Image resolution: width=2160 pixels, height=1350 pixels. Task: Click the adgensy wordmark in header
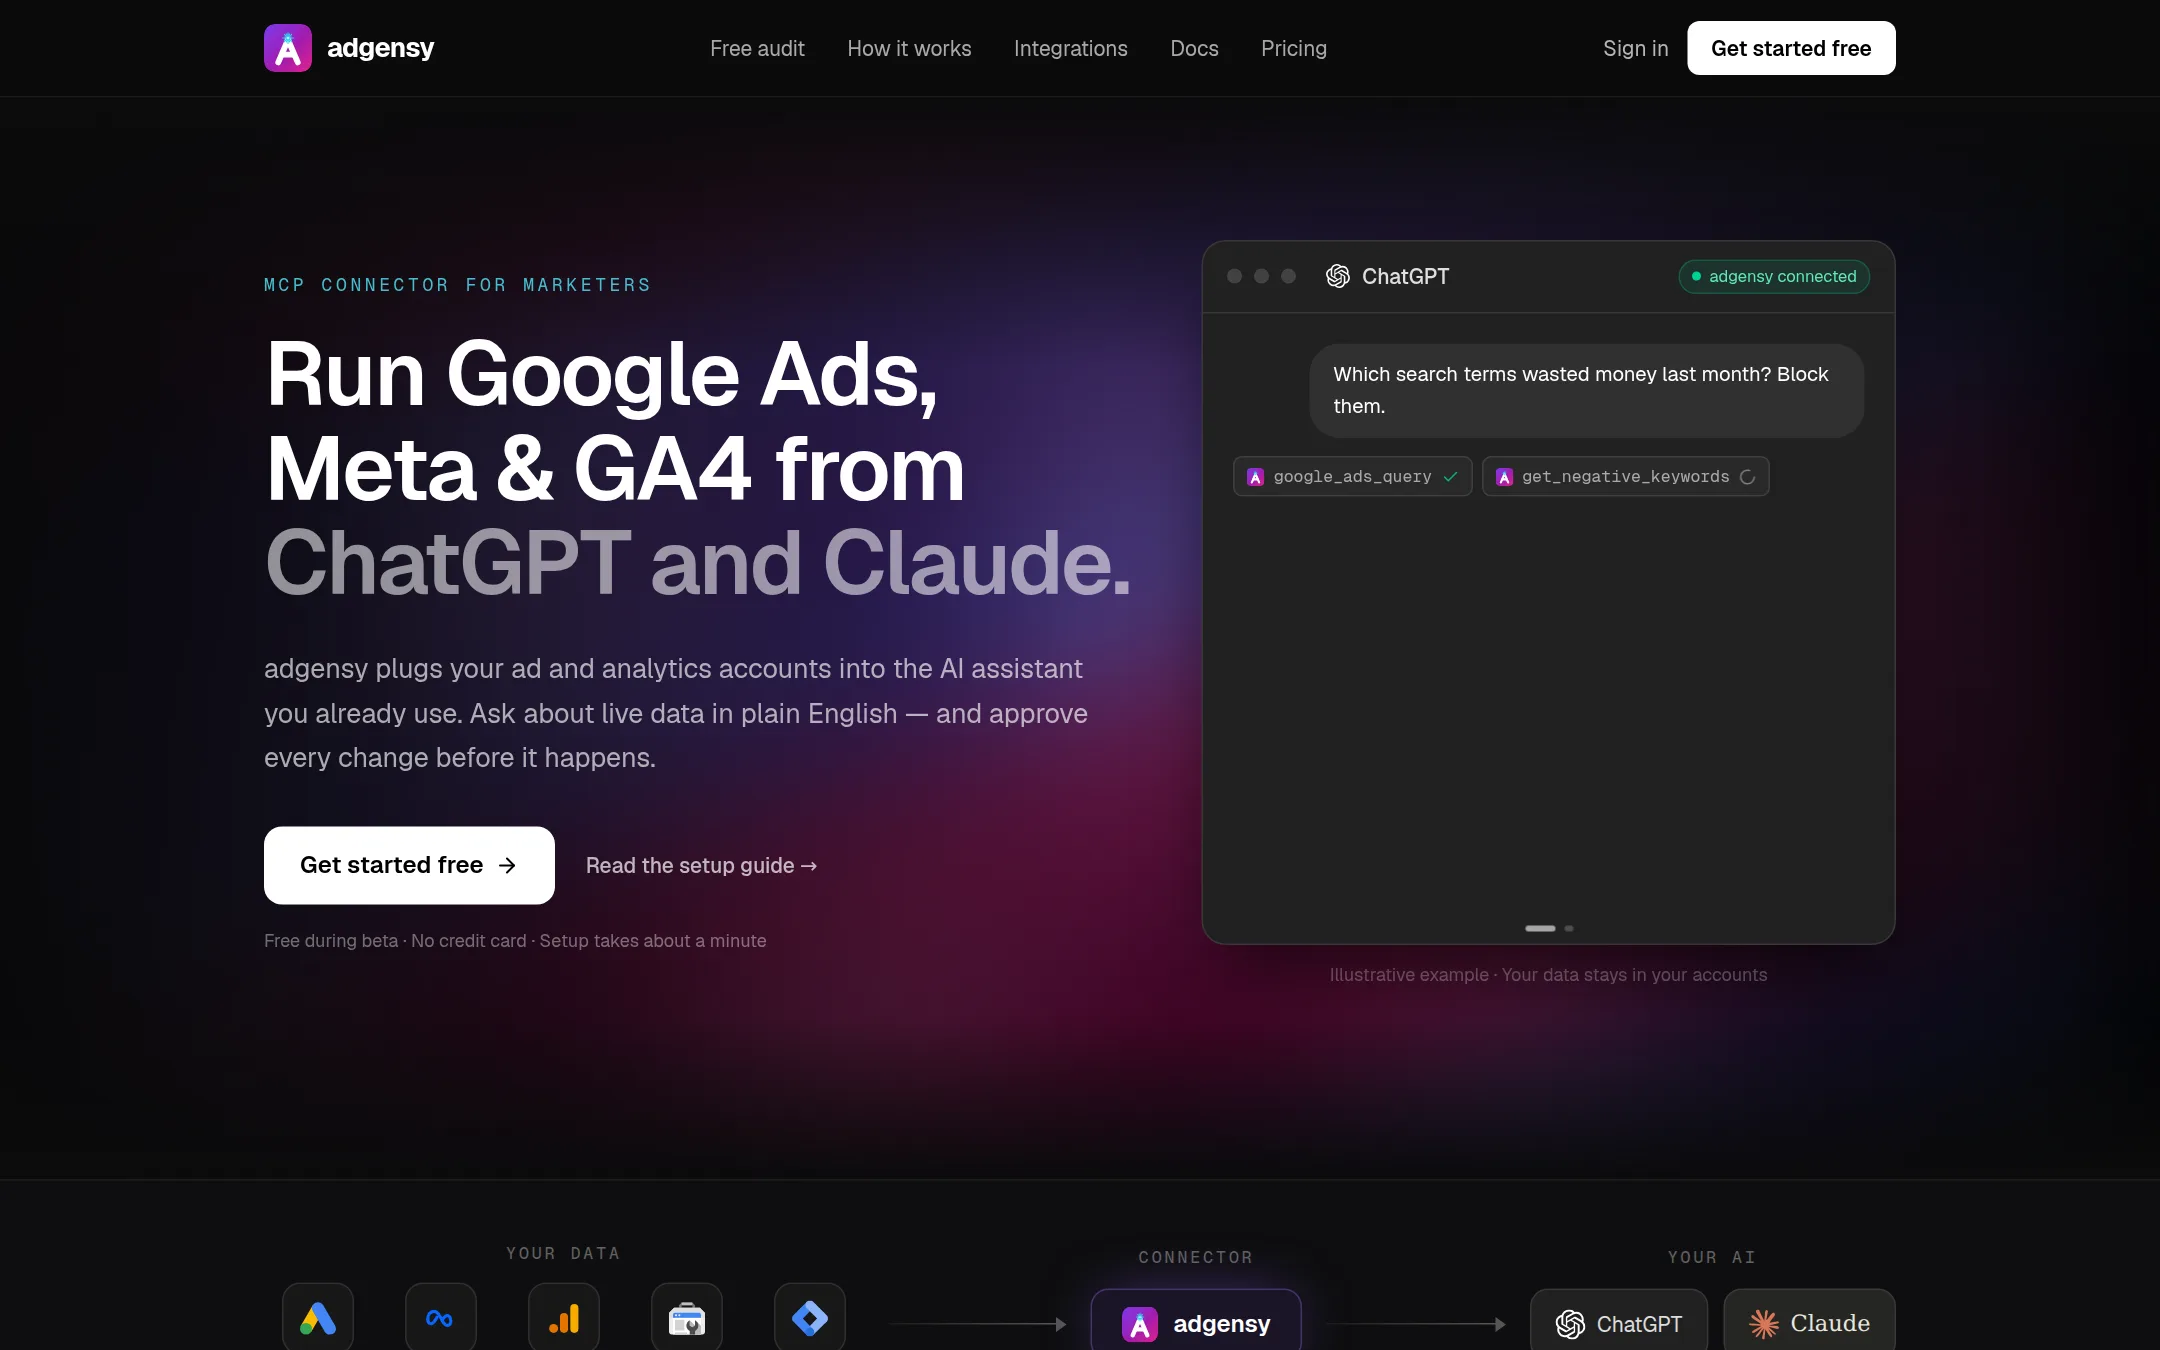click(x=380, y=48)
